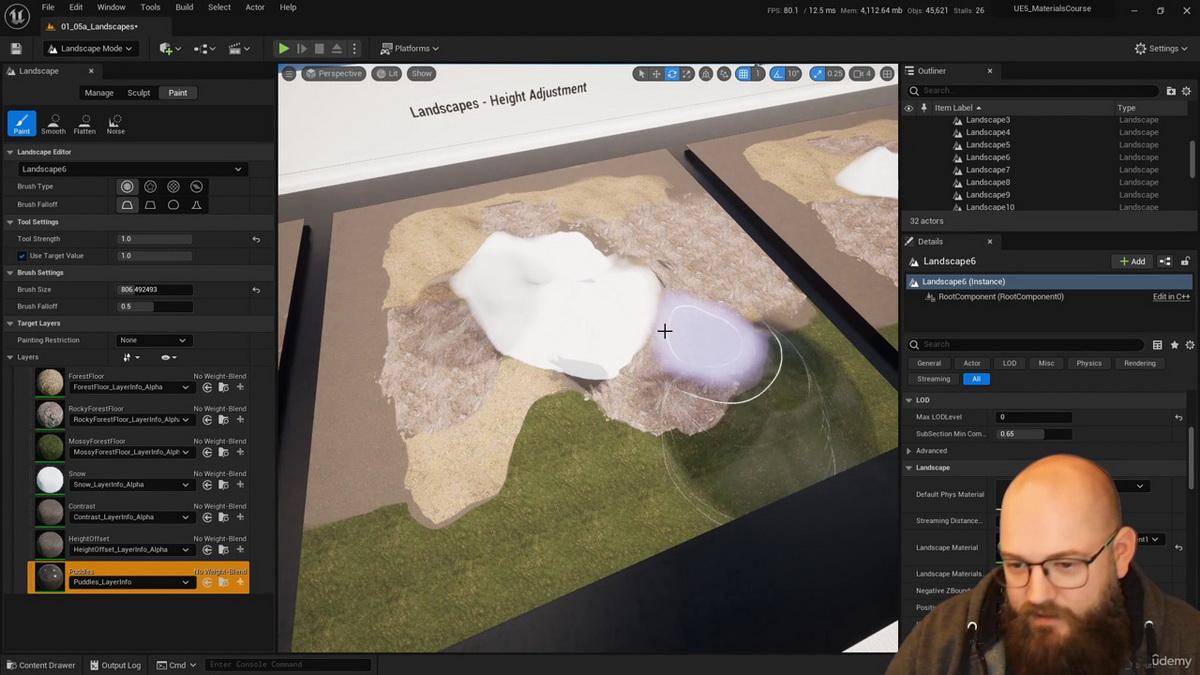This screenshot has width=1200, height=675.
Task: Select the Smooth landscape tool
Action: click(53, 123)
